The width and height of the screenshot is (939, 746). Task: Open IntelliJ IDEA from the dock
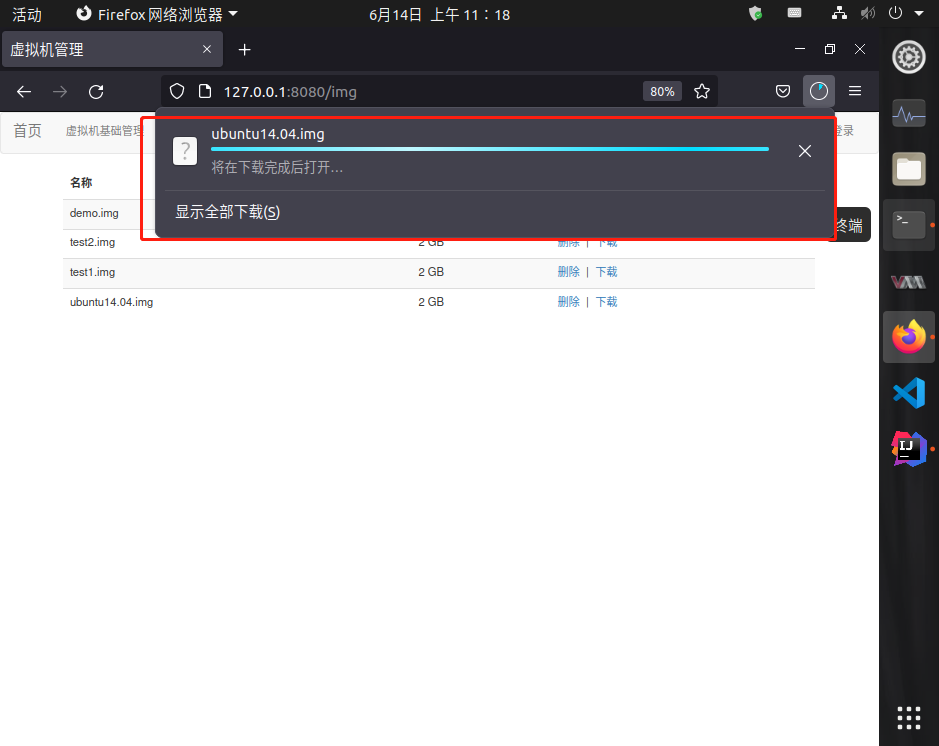point(909,448)
